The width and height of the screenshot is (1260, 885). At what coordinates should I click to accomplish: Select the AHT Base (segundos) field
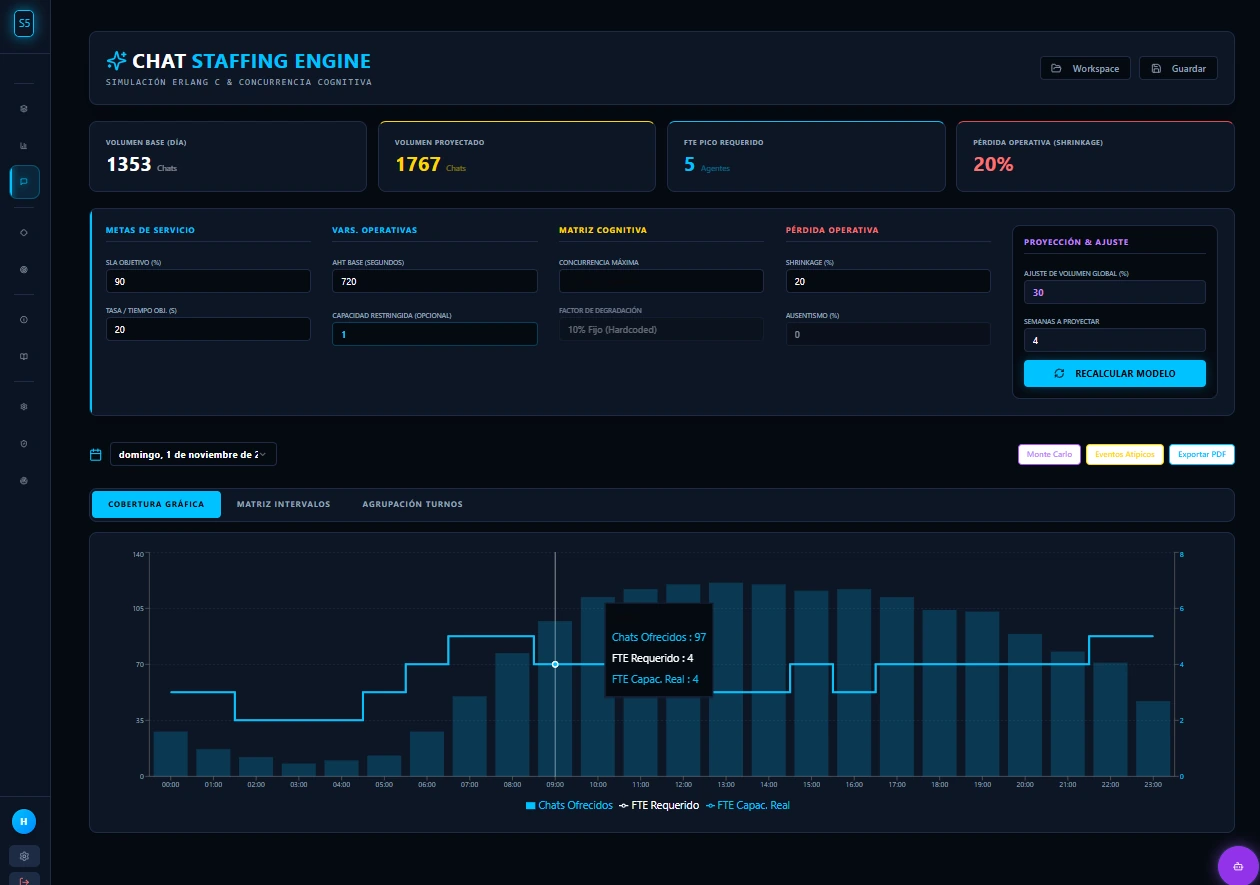[435, 281]
